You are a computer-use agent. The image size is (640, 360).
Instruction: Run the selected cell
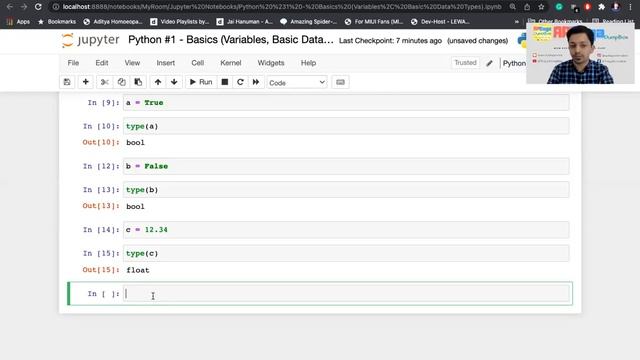pyautogui.click(x=201, y=82)
